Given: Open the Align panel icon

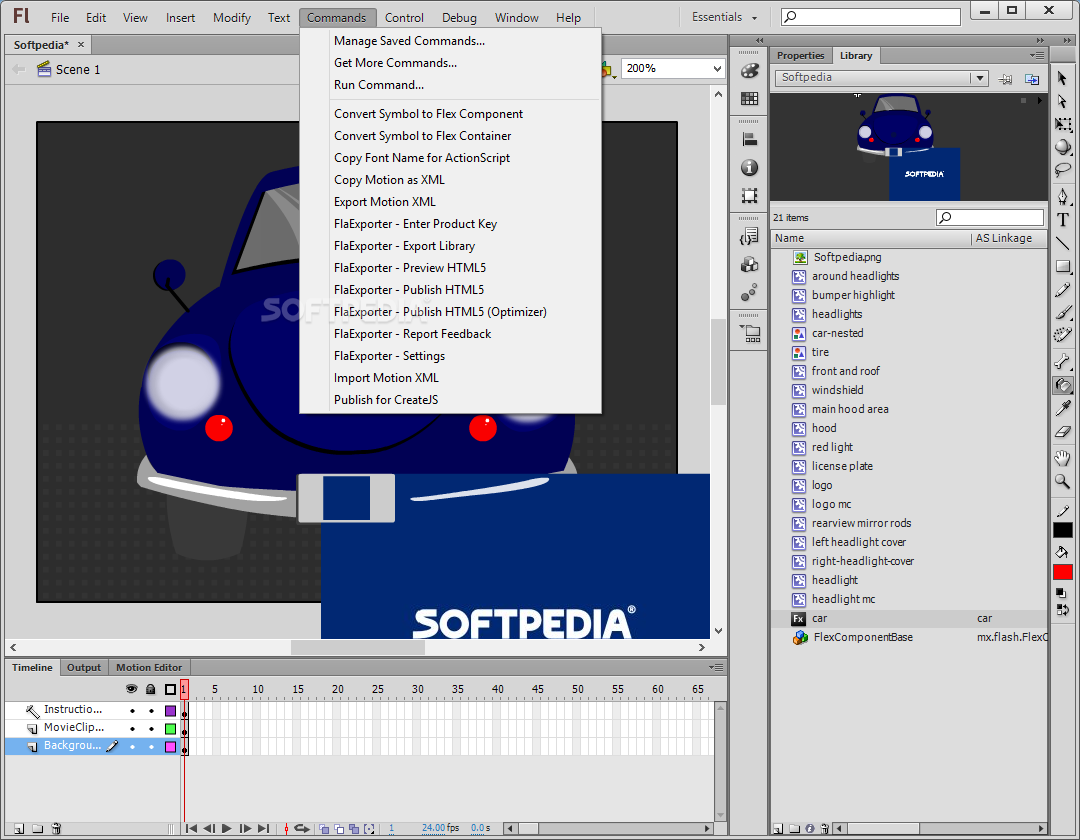Looking at the screenshot, I should [749, 140].
